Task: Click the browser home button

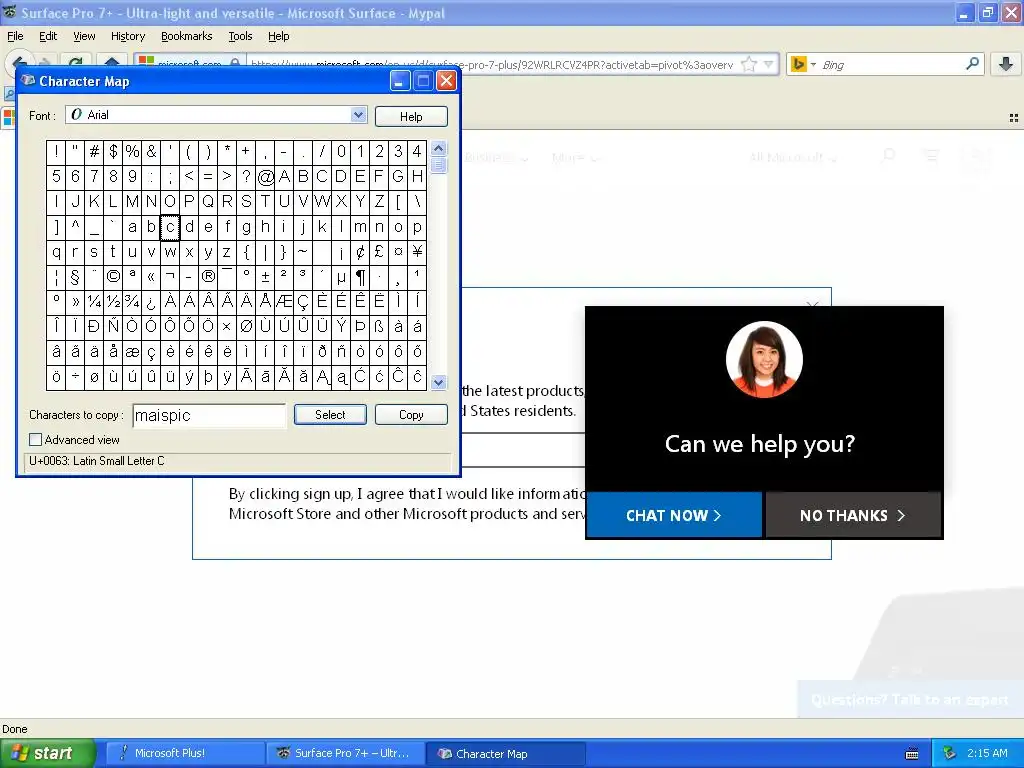Action: click(112, 63)
